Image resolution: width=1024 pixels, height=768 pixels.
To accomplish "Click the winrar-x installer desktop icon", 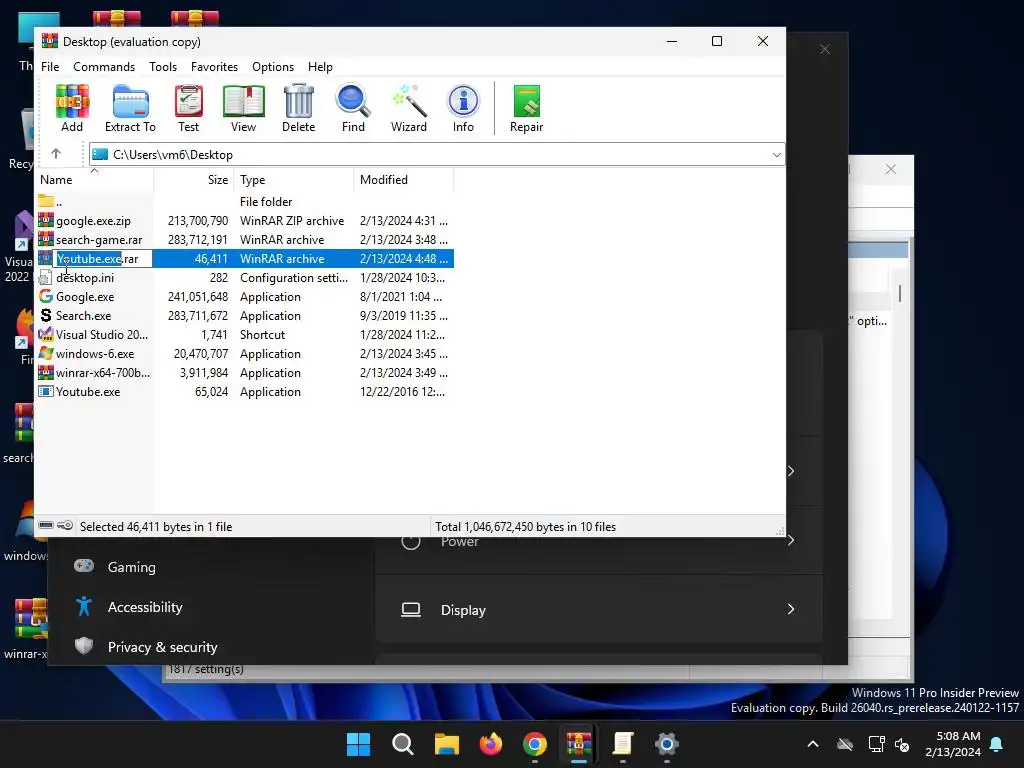I will point(26,628).
